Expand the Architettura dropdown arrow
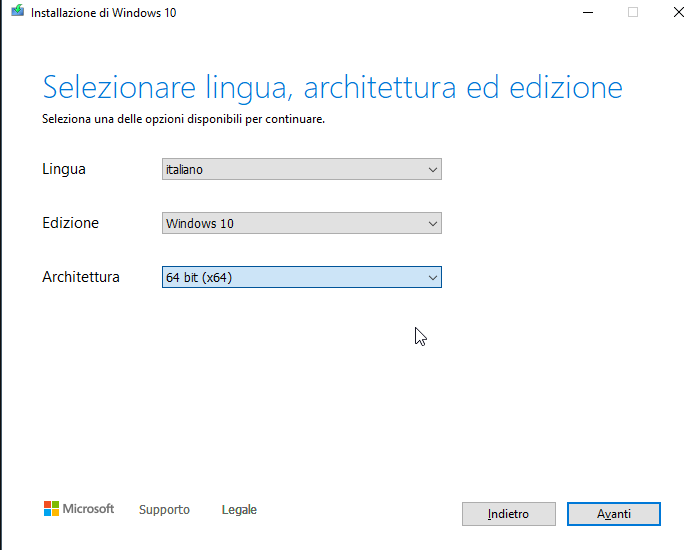Image resolution: width=698 pixels, height=550 pixels. [x=432, y=278]
